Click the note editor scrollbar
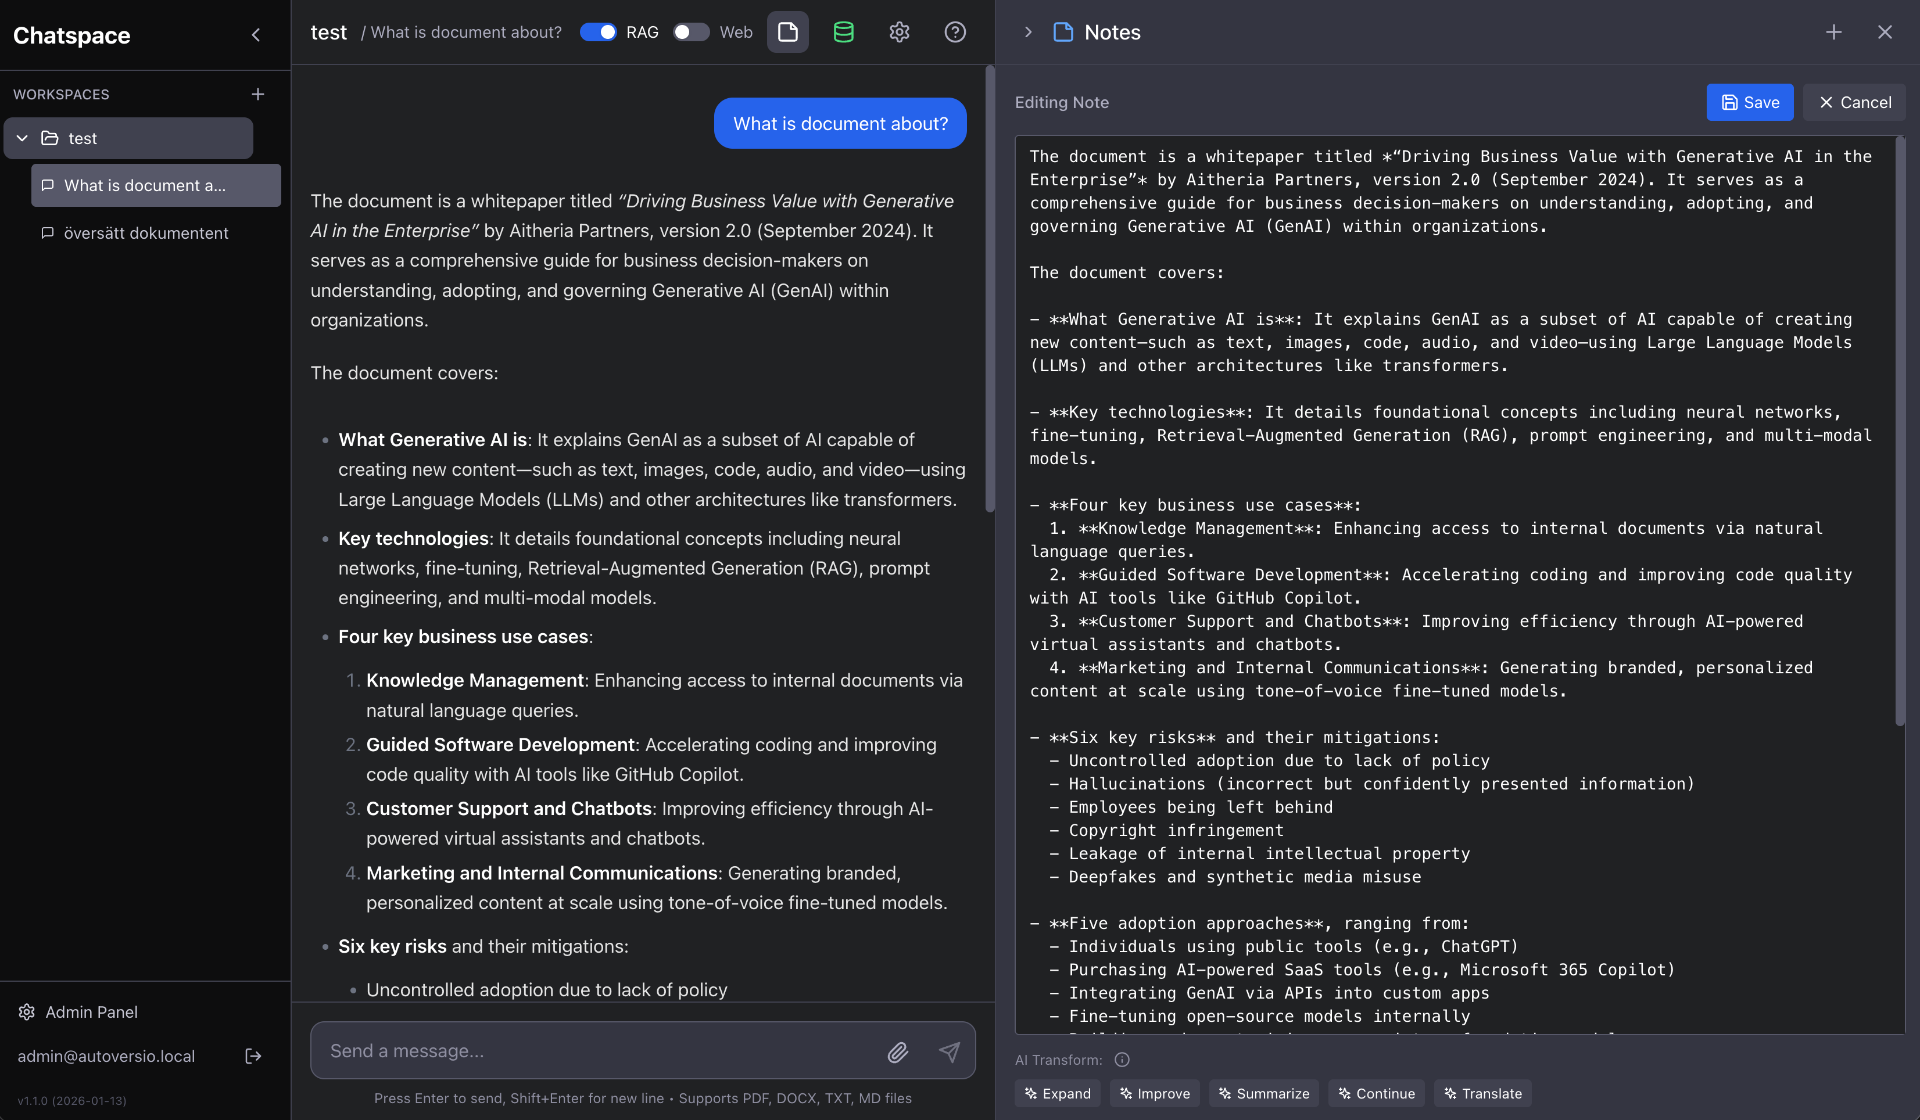 (x=1900, y=430)
